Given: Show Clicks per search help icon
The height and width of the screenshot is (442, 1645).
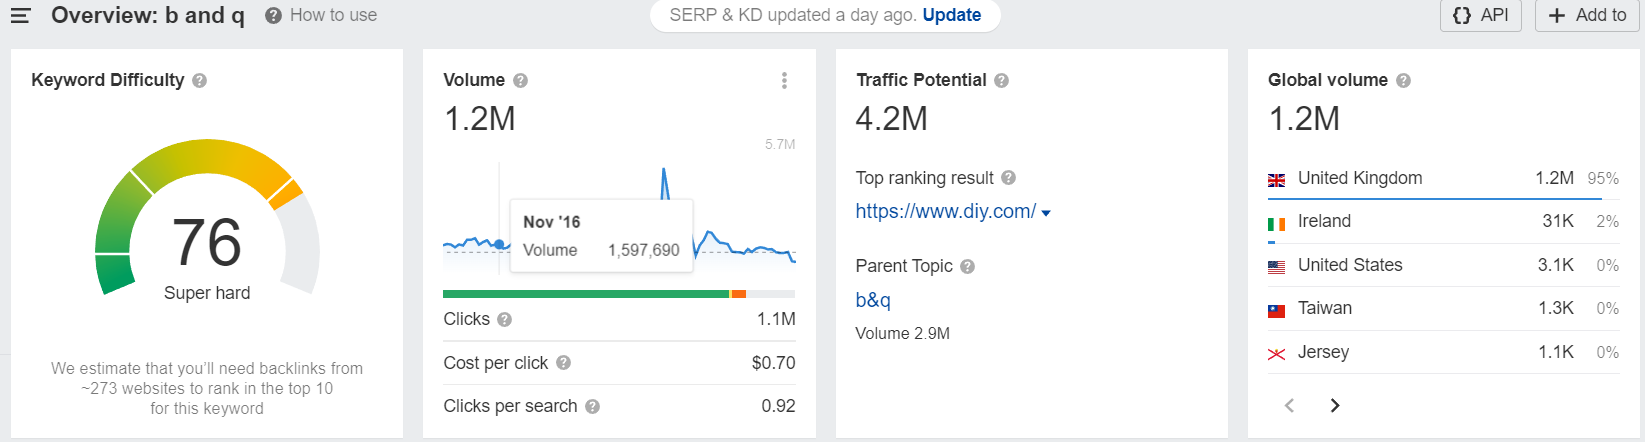Looking at the screenshot, I should tap(592, 406).
